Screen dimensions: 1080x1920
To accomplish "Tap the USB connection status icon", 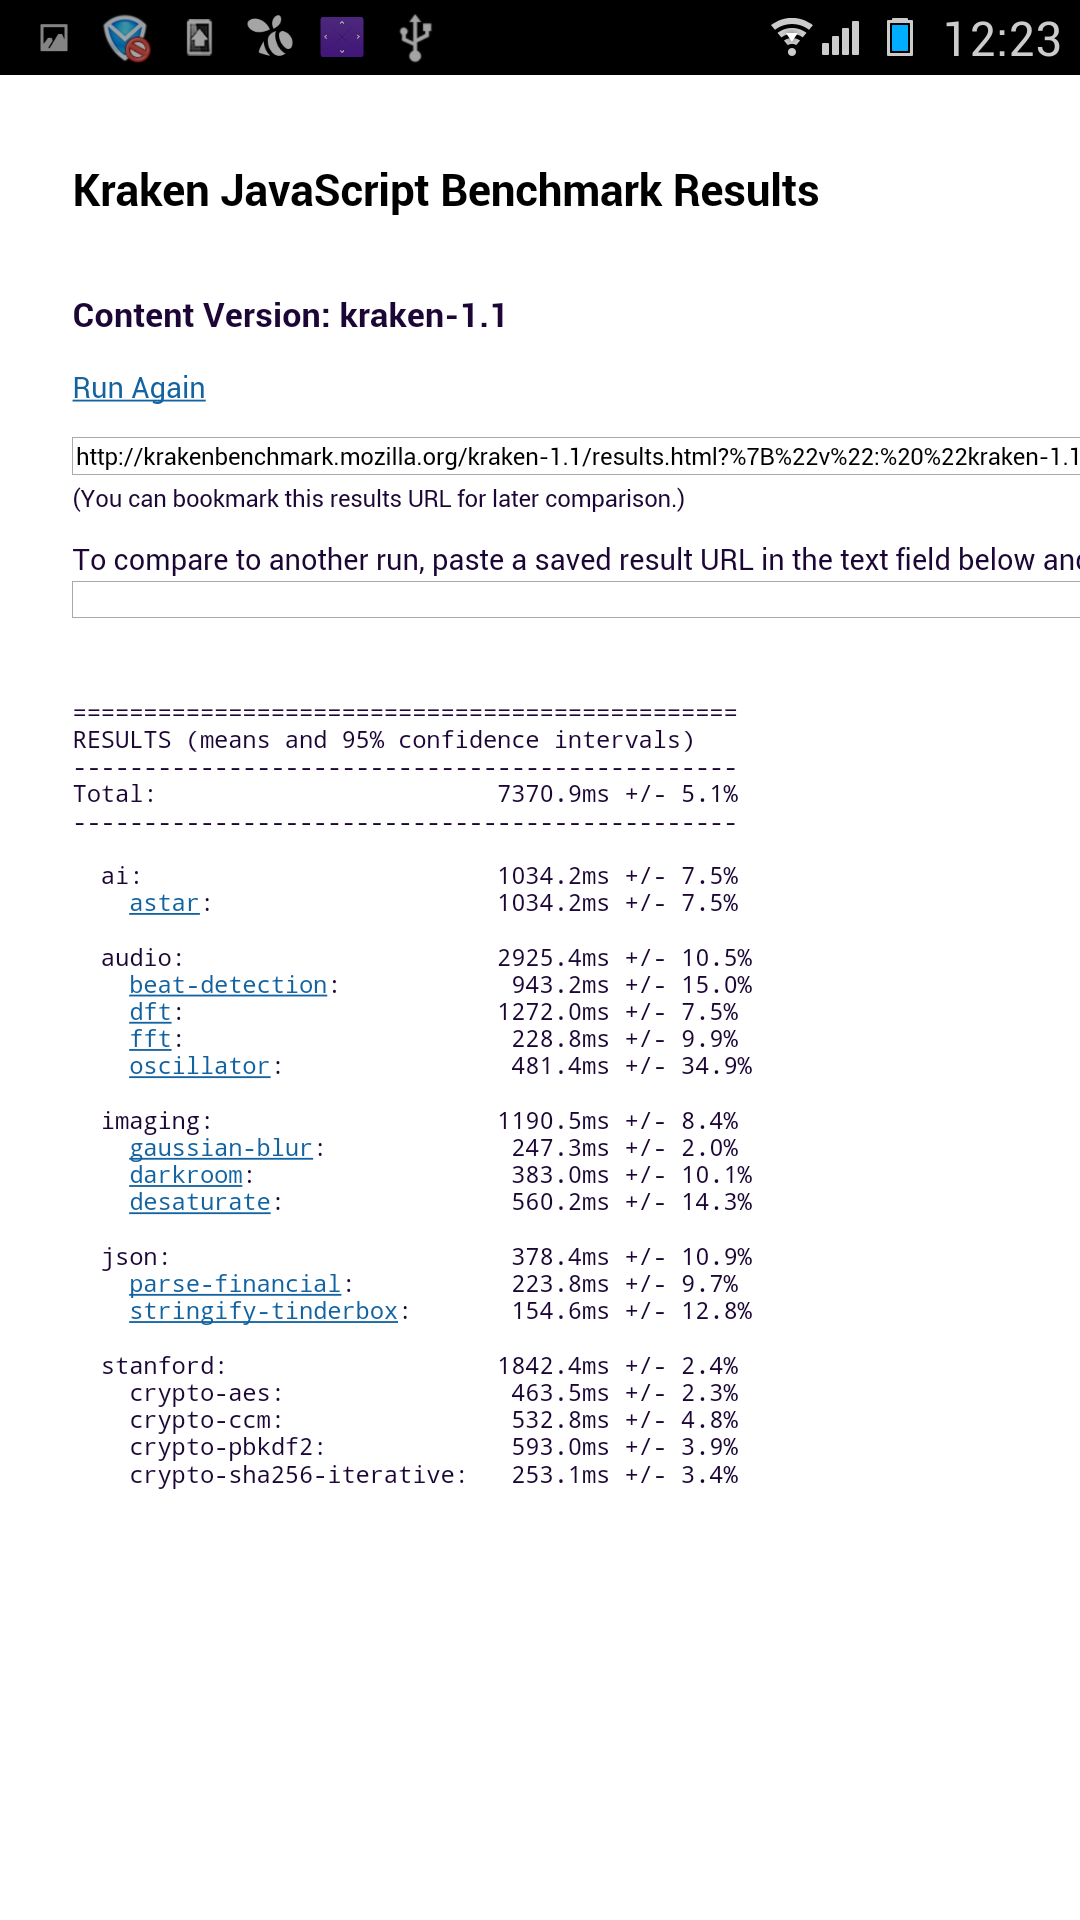I will point(415,38).
